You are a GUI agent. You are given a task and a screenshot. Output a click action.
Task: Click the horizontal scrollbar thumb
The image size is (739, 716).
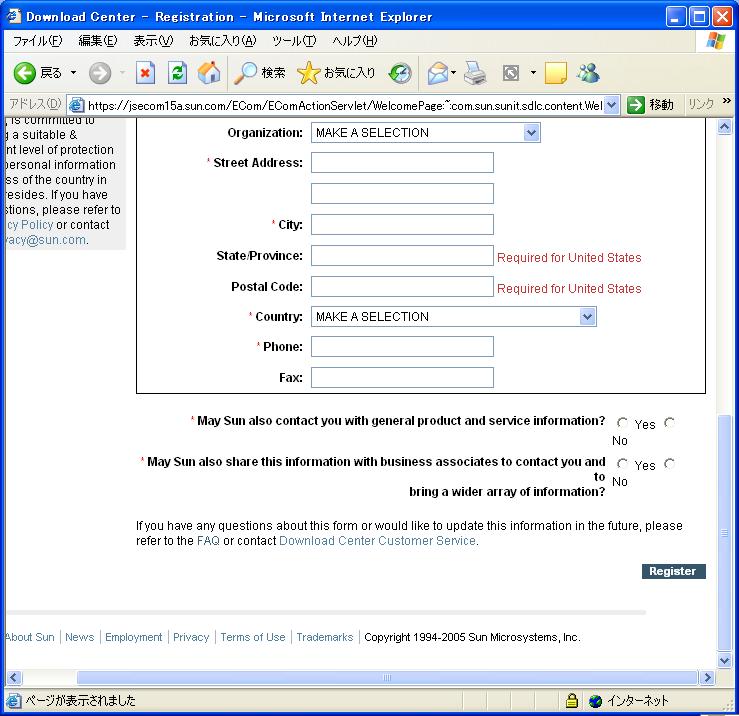(386, 677)
